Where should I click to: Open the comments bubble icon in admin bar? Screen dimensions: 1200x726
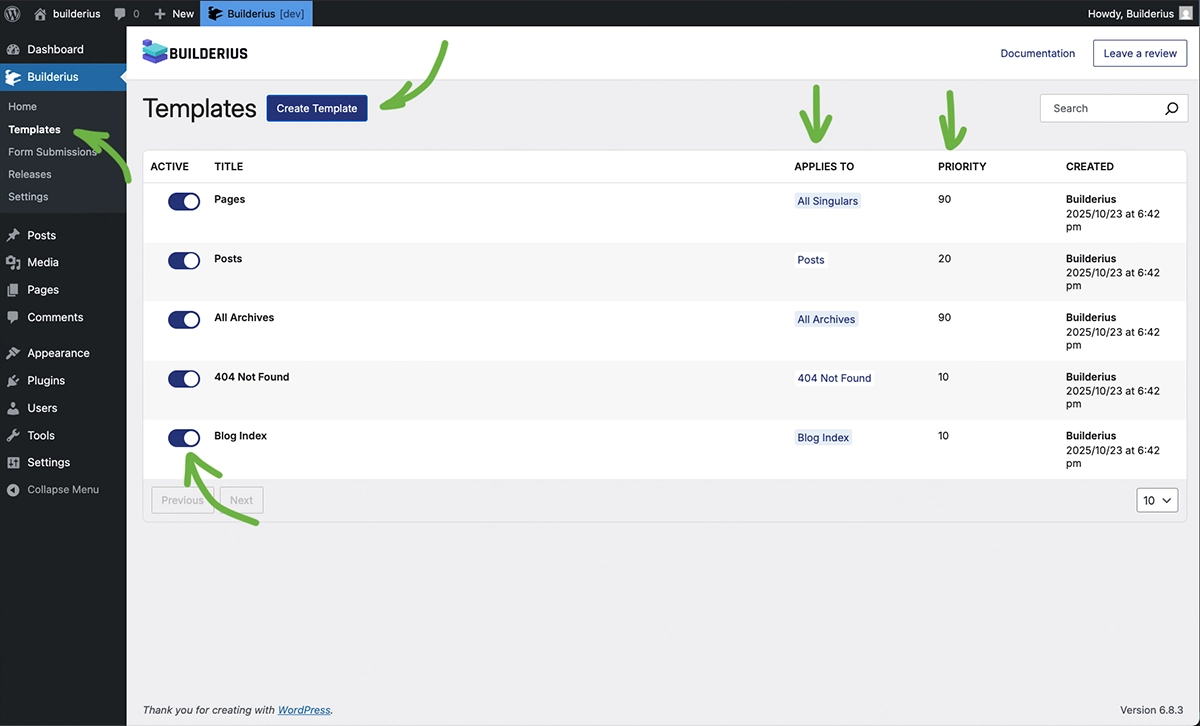coord(120,13)
